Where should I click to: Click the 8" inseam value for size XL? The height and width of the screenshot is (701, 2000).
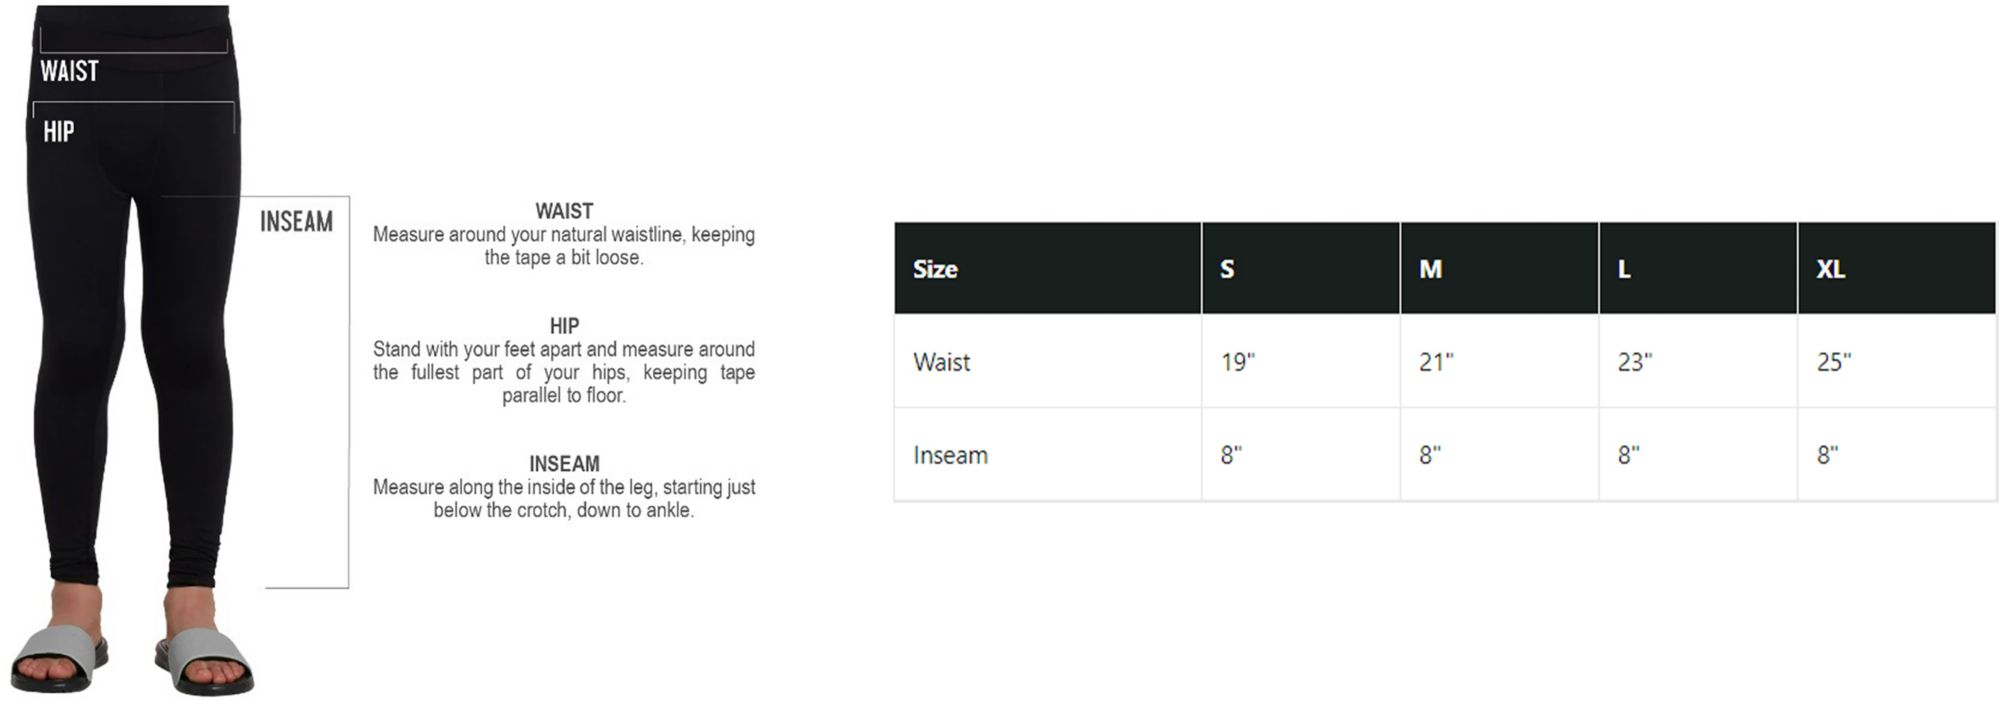pos(1828,455)
